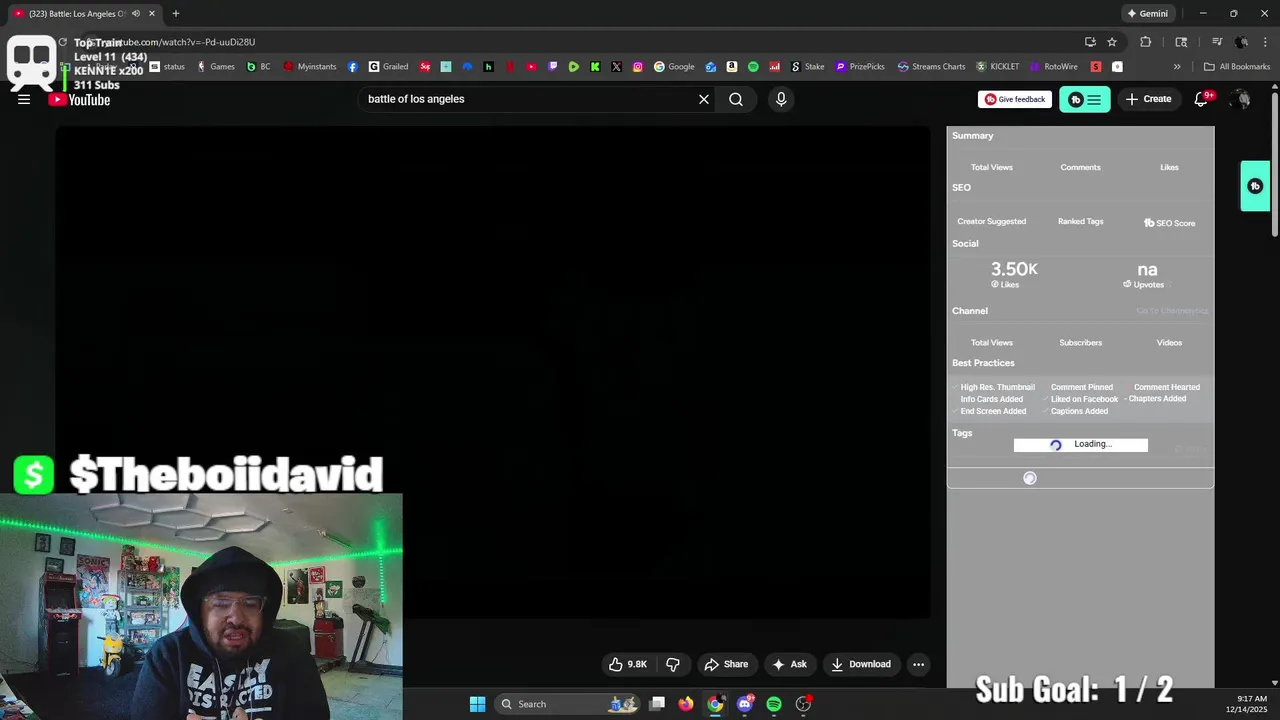Image resolution: width=1280 pixels, height=720 pixels.
Task: Bookmark this page with the star
Action: [1112, 42]
